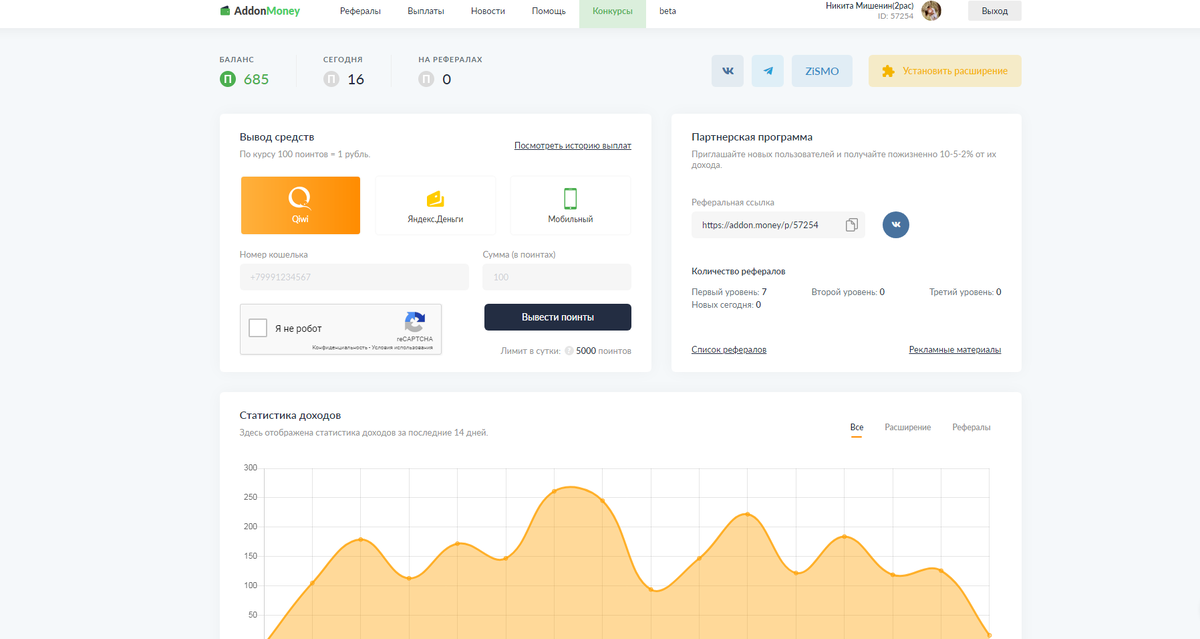
Task: Open the Рефералы menu item
Action: 360,11
